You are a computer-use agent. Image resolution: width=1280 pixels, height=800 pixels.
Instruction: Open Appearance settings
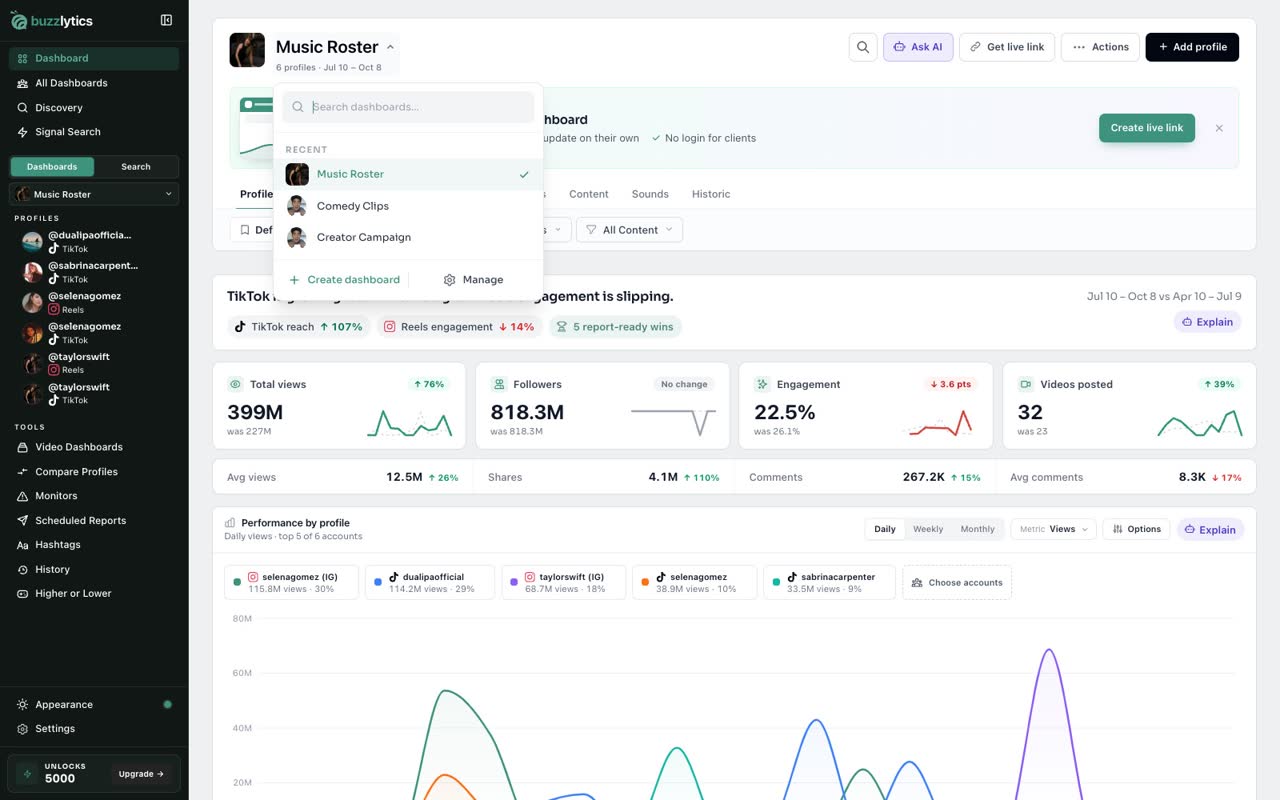(x=94, y=705)
